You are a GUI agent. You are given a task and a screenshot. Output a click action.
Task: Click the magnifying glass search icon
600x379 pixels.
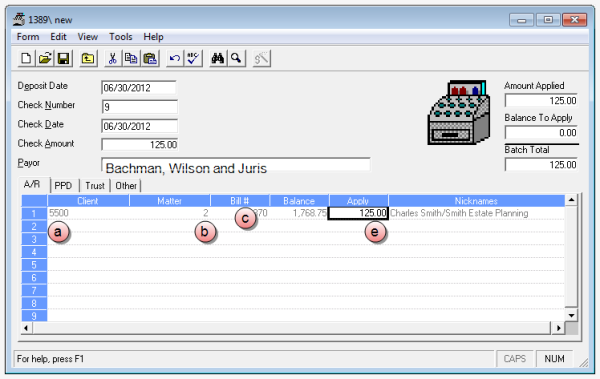point(236,59)
